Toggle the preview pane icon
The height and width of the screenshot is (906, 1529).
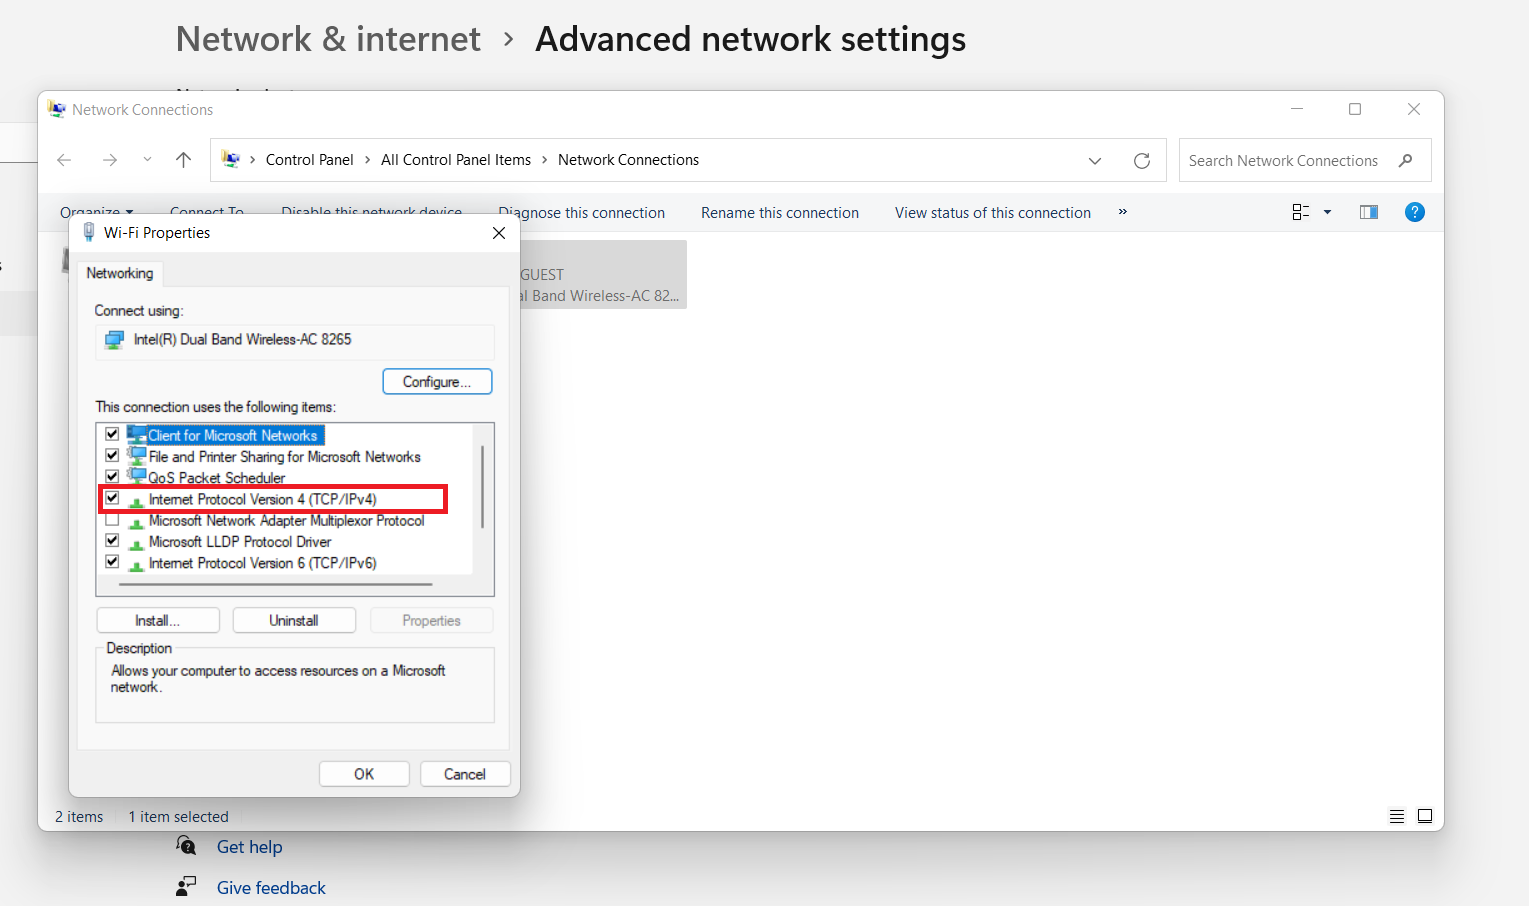[1369, 212]
